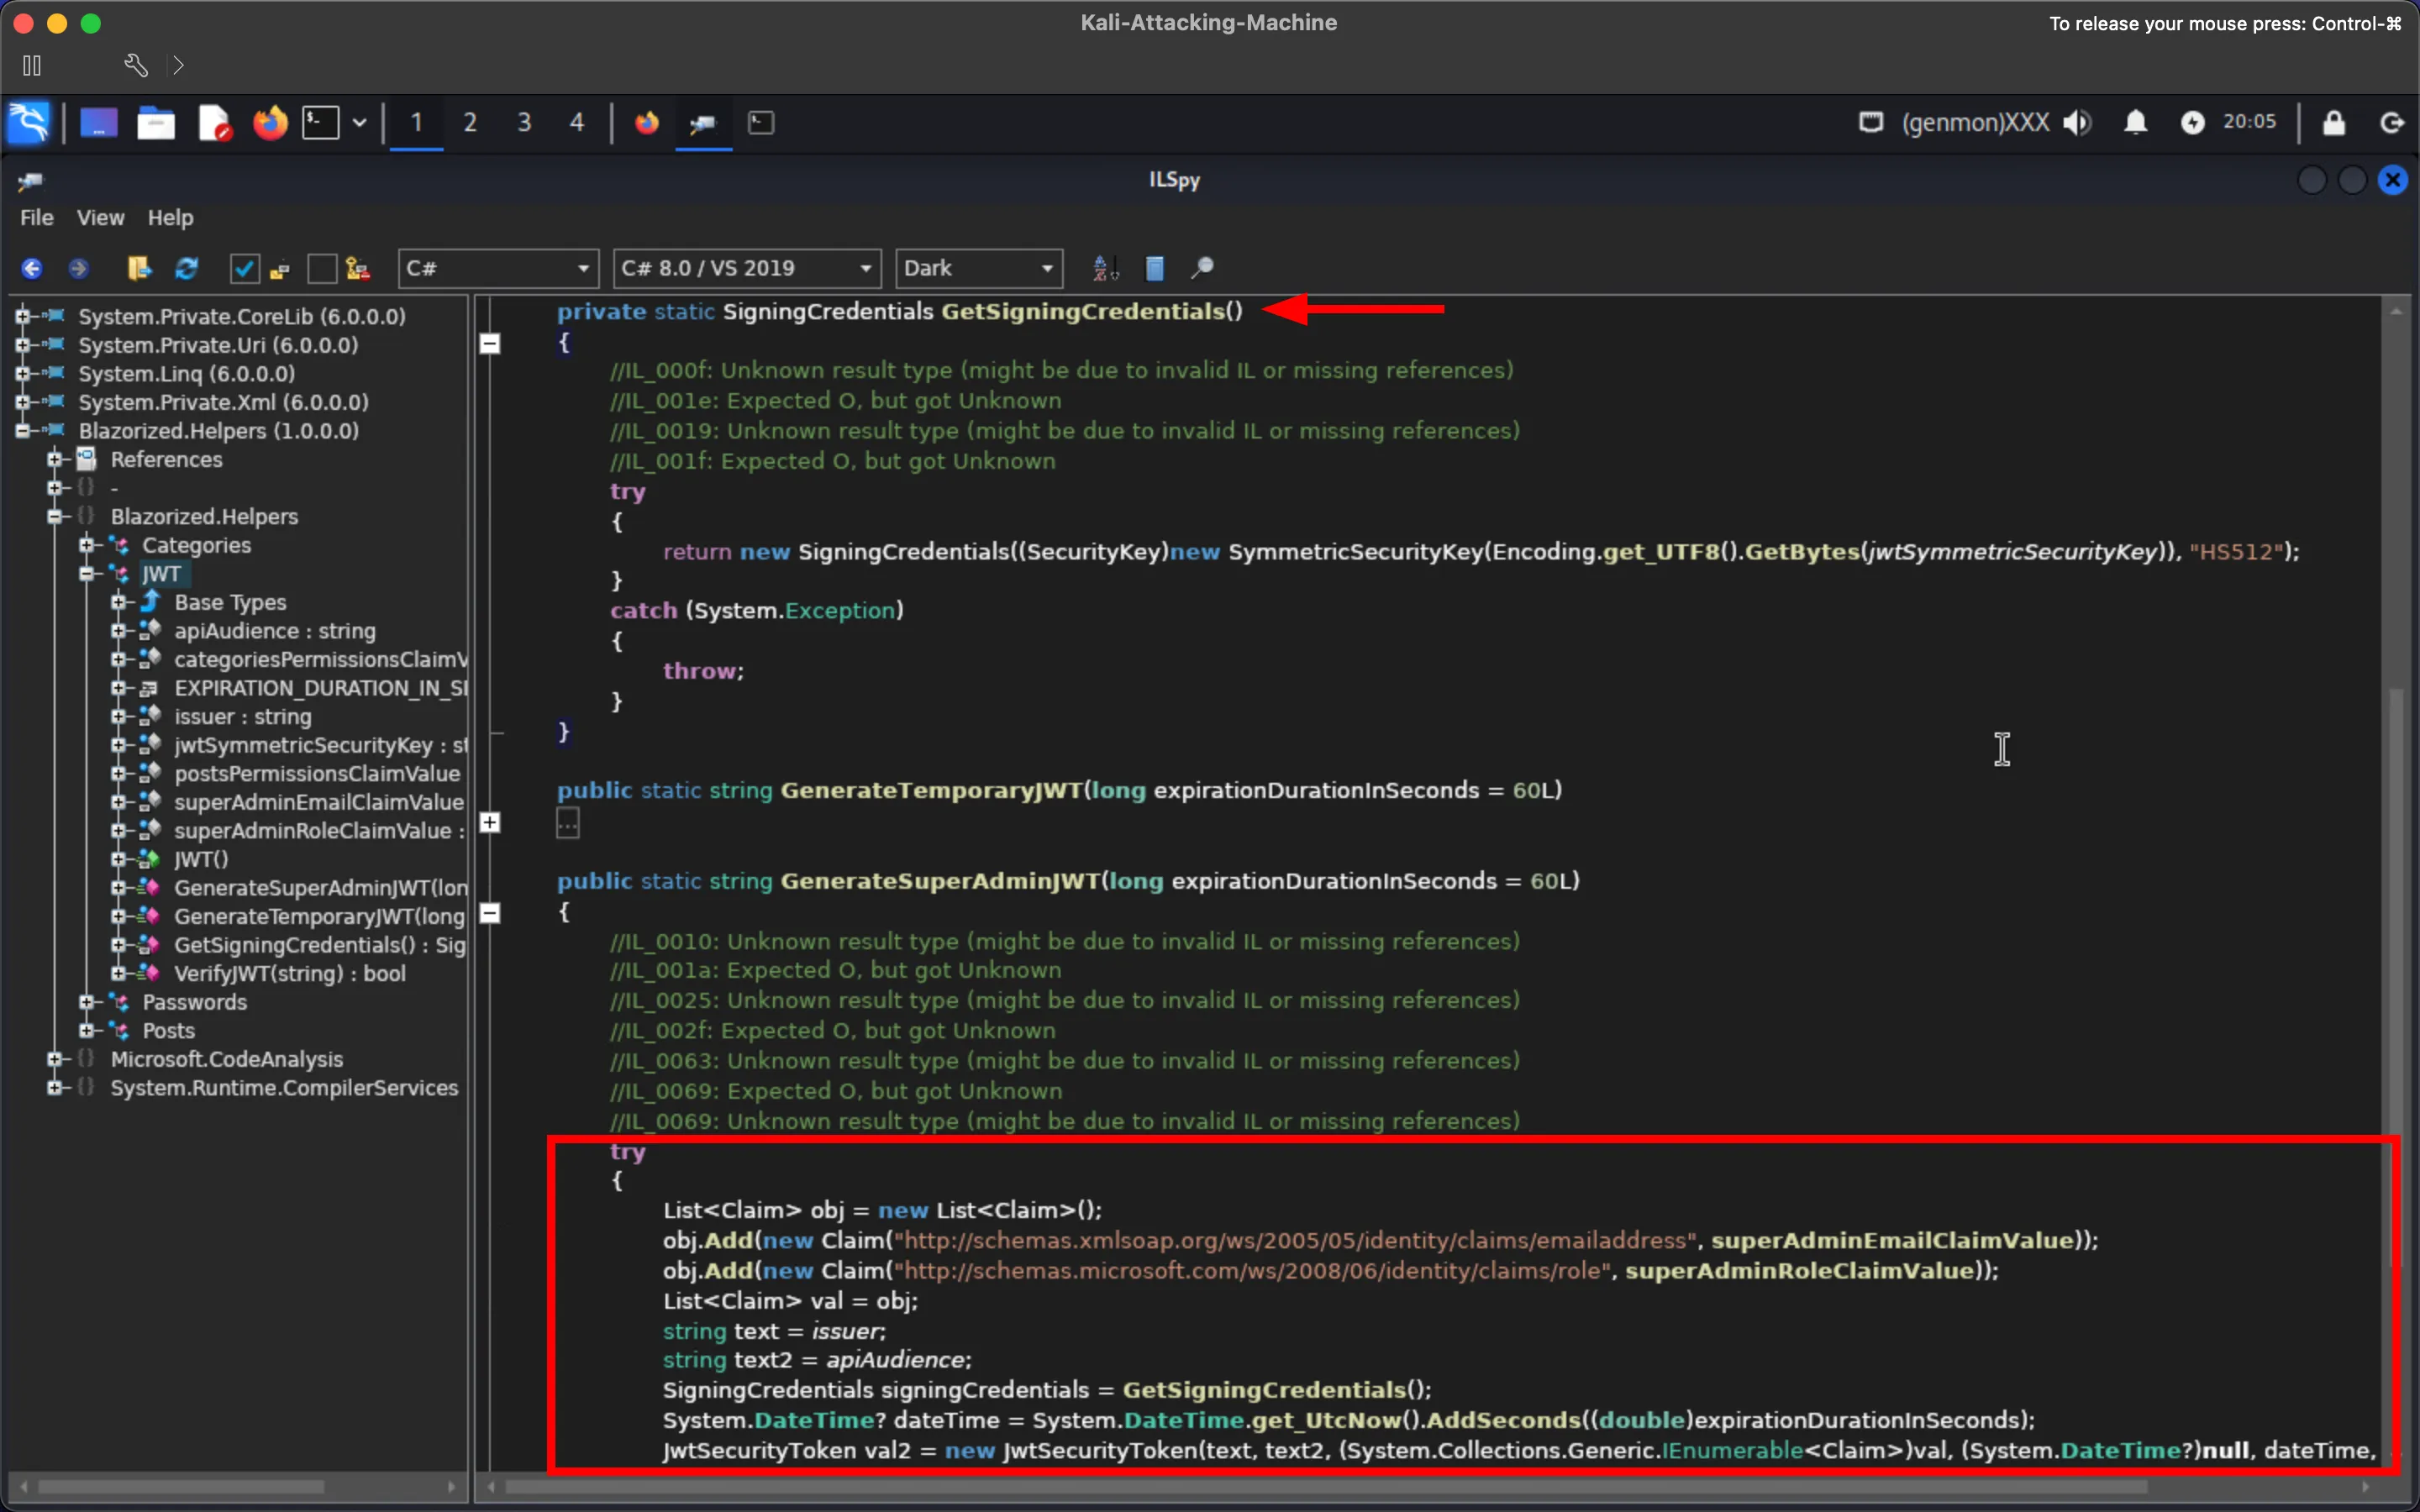Screen dimensions: 2420x1512
Task: Click the lock screen icon
Action: [x=2334, y=122]
